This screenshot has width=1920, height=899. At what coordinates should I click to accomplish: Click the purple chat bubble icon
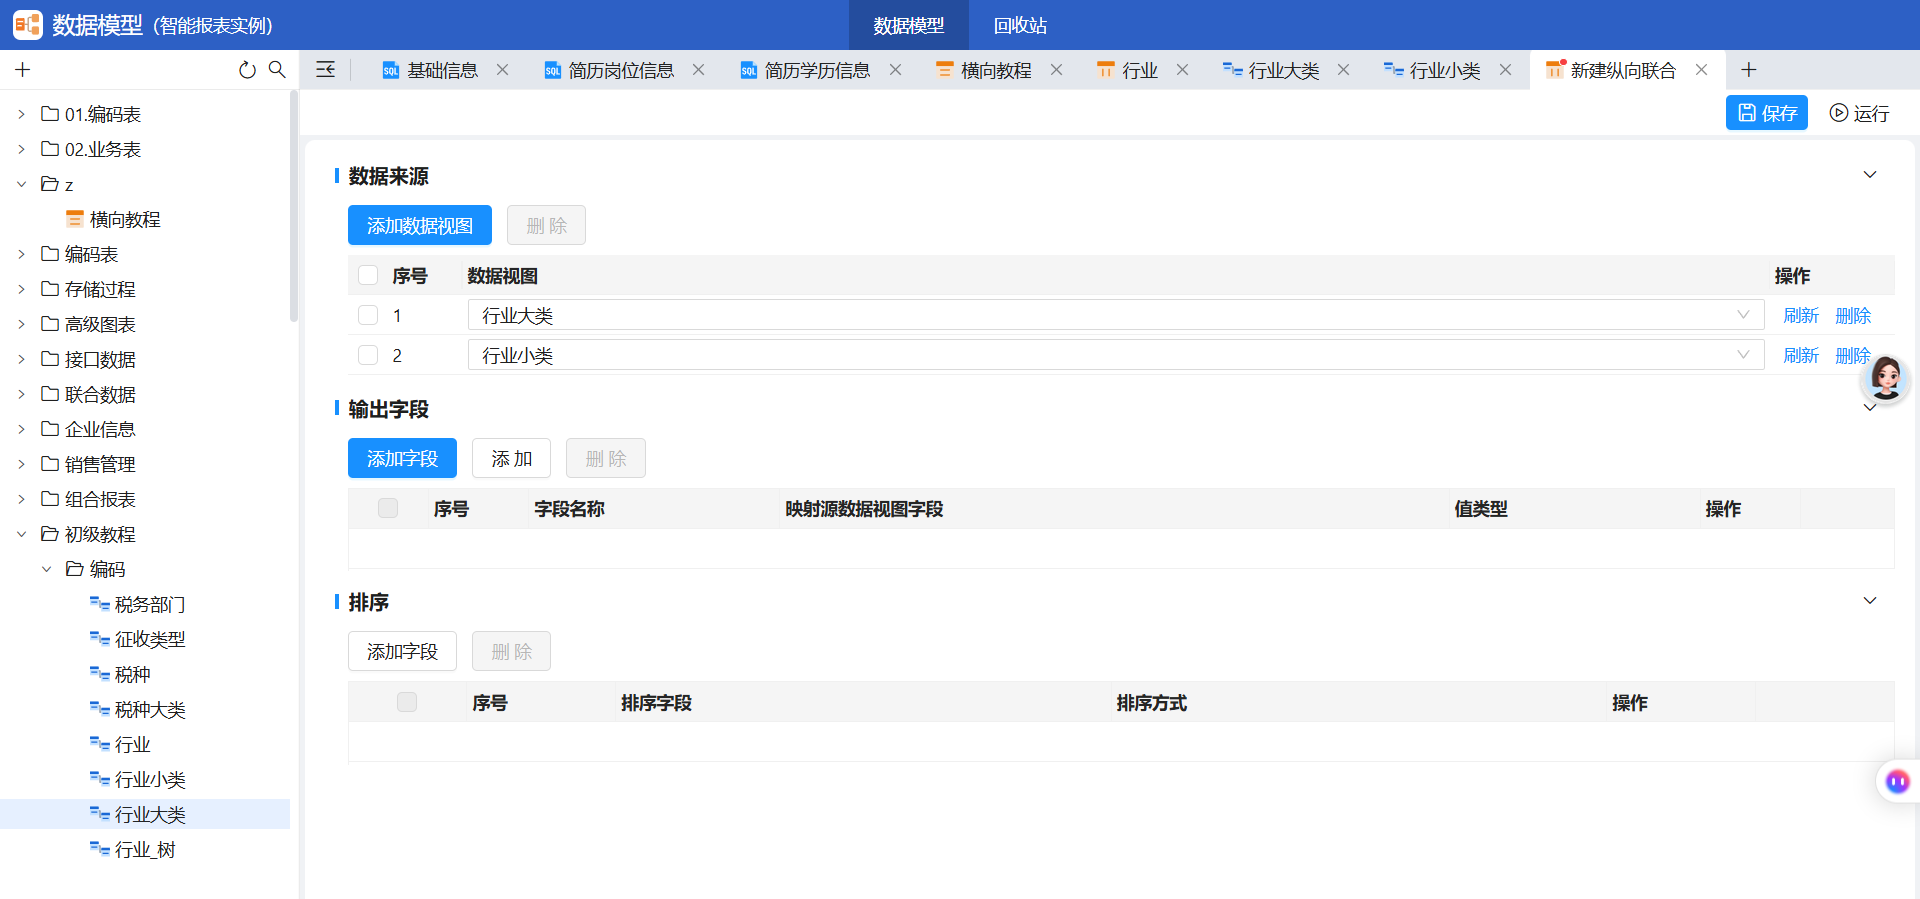pyautogui.click(x=1897, y=781)
